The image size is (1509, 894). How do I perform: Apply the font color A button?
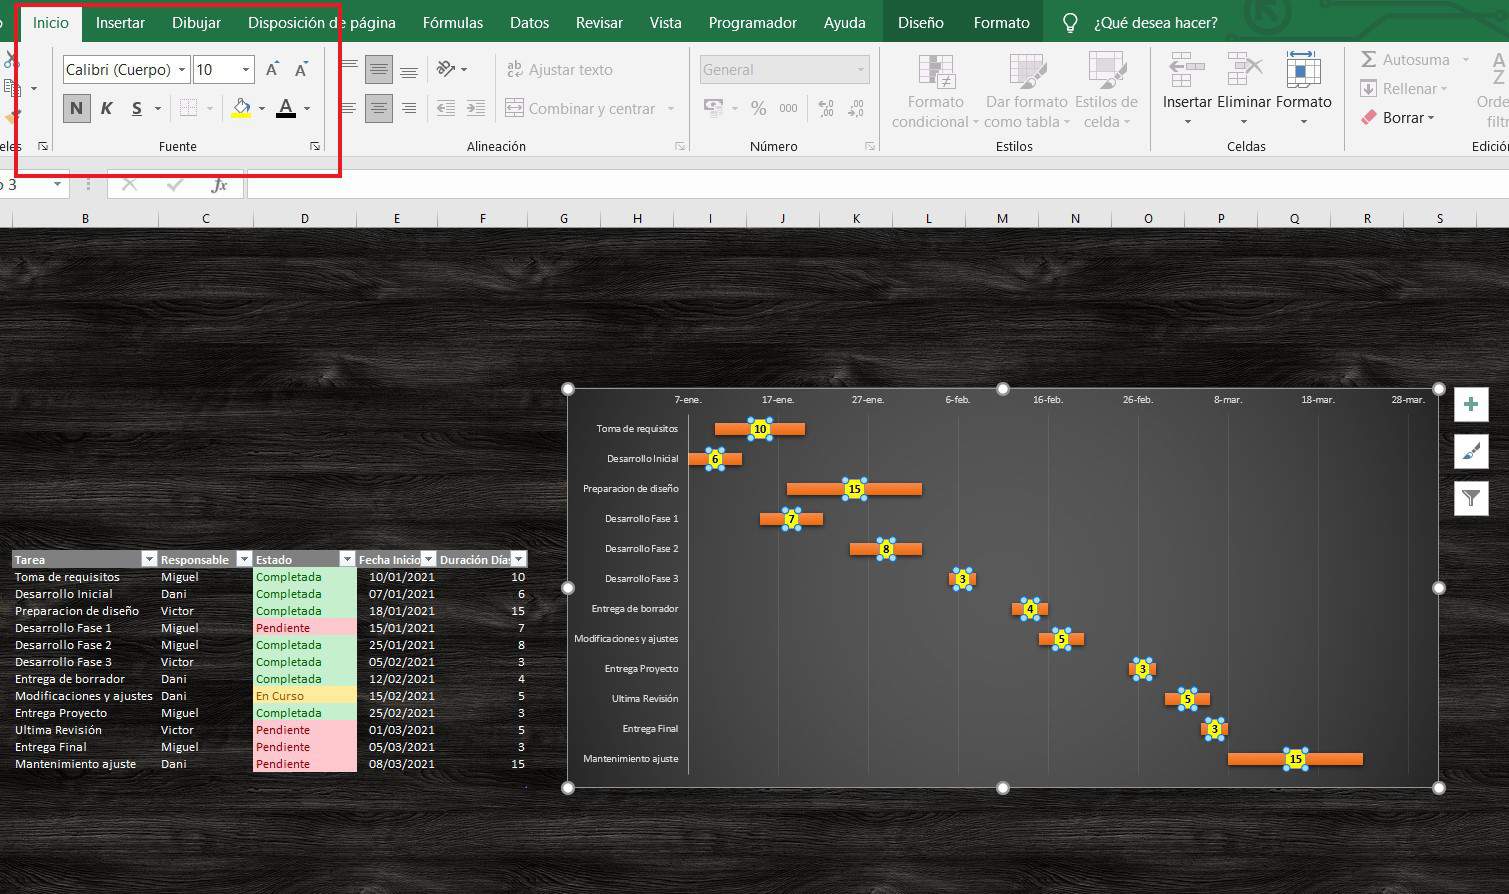tap(286, 108)
